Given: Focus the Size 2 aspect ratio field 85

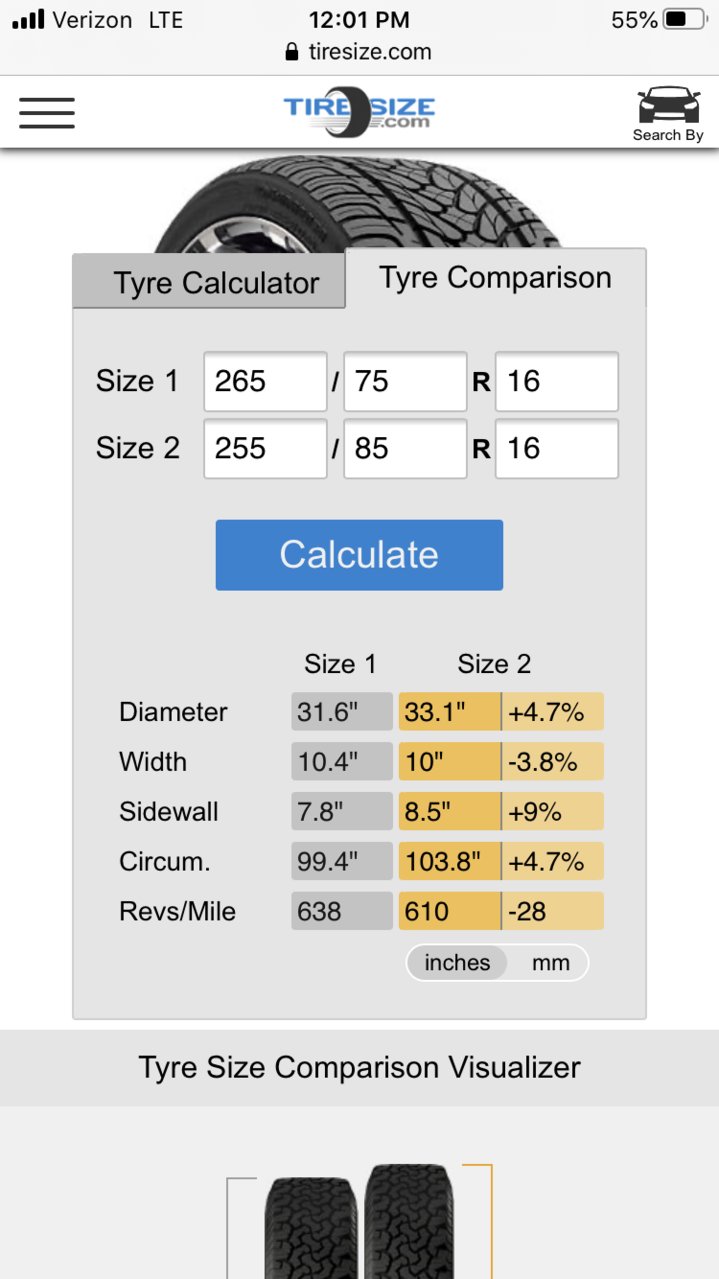Looking at the screenshot, I should [405, 448].
